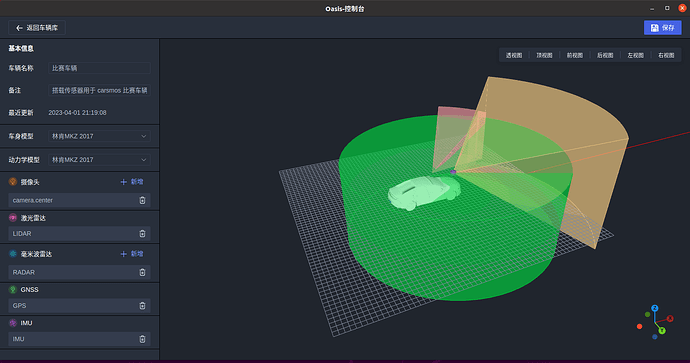Expand the 动力学模型 dropdown
The height and width of the screenshot is (363, 690).
coord(99,160)
